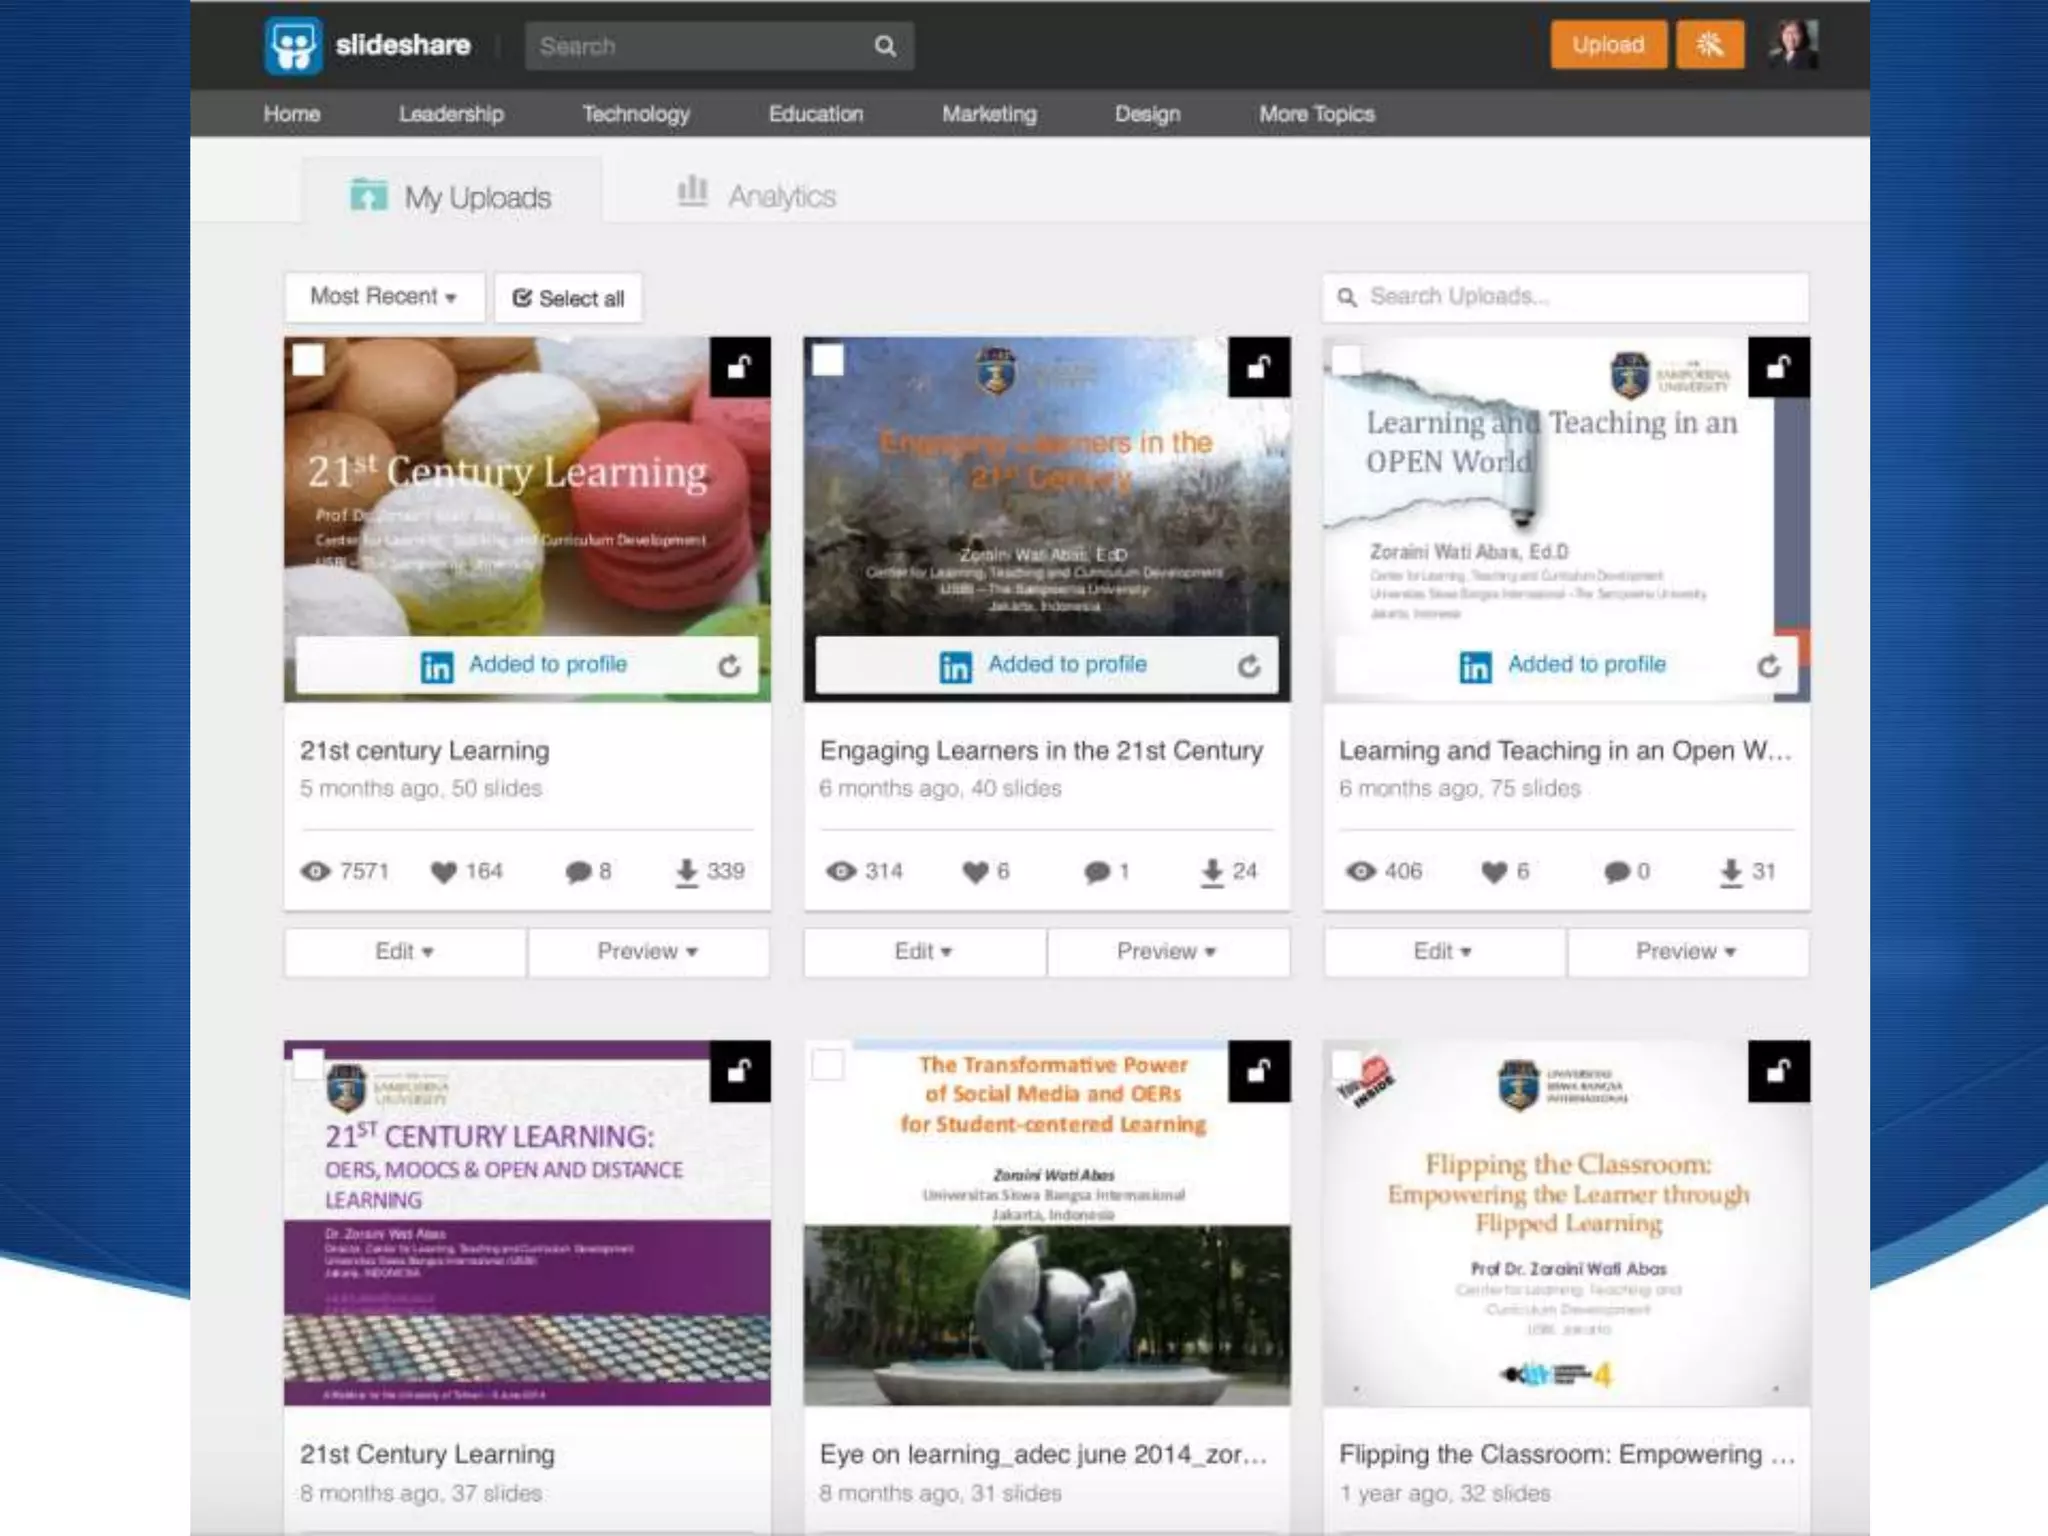
Task: Click unlock privacy icon on 21st Century Learning macarons slide
Action: (x=740, y=367)
